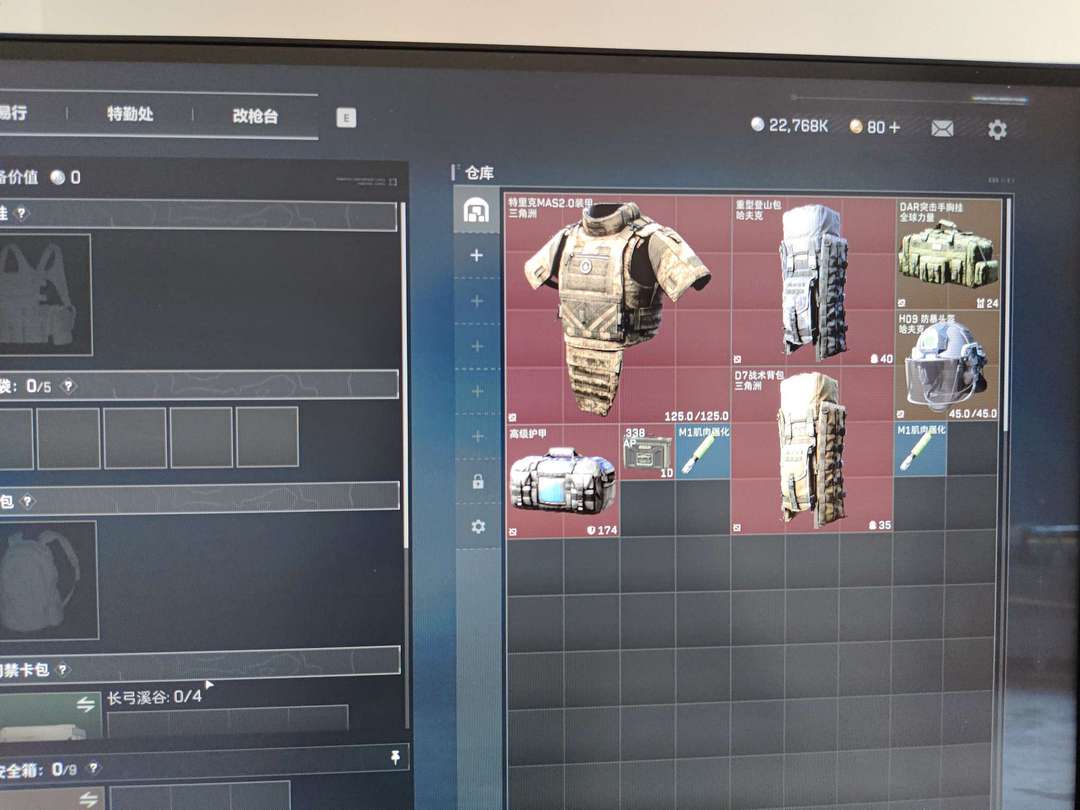Select the .338 AP ammo box
1080x810 pixels.
pyautogui.click(x=647, y=452)
